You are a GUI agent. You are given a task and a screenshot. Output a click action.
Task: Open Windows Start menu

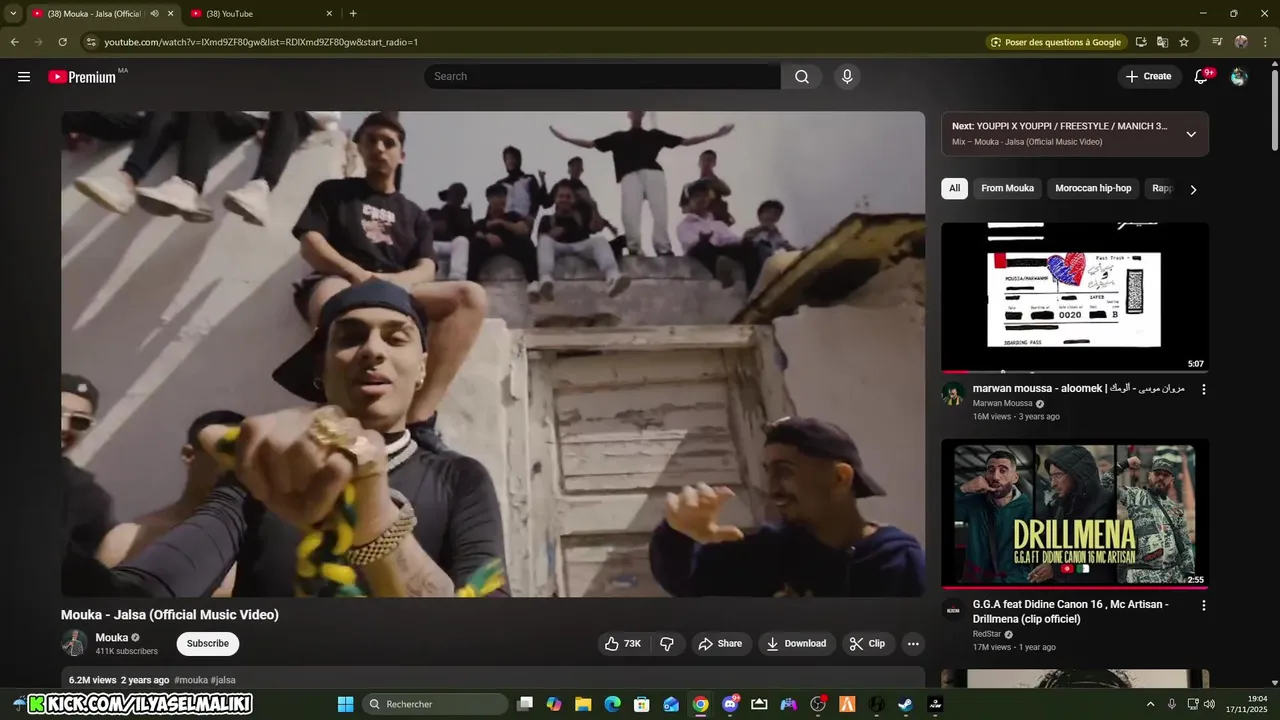pyautogui.click(x=345, y=704)
